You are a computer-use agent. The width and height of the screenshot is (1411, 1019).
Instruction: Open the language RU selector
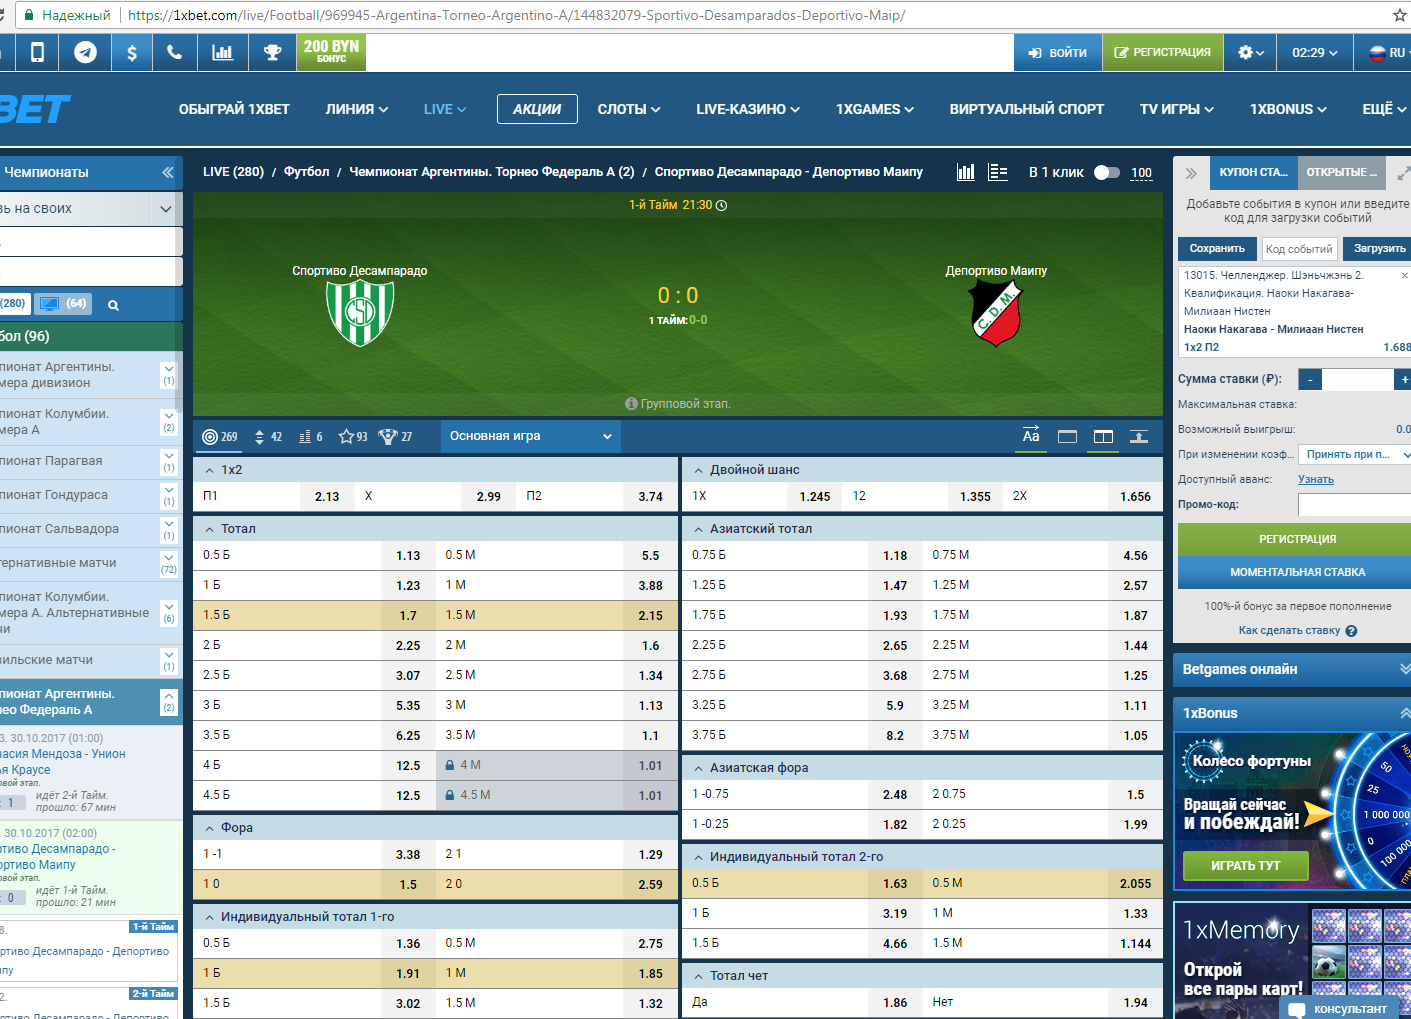click(1387, 52)
